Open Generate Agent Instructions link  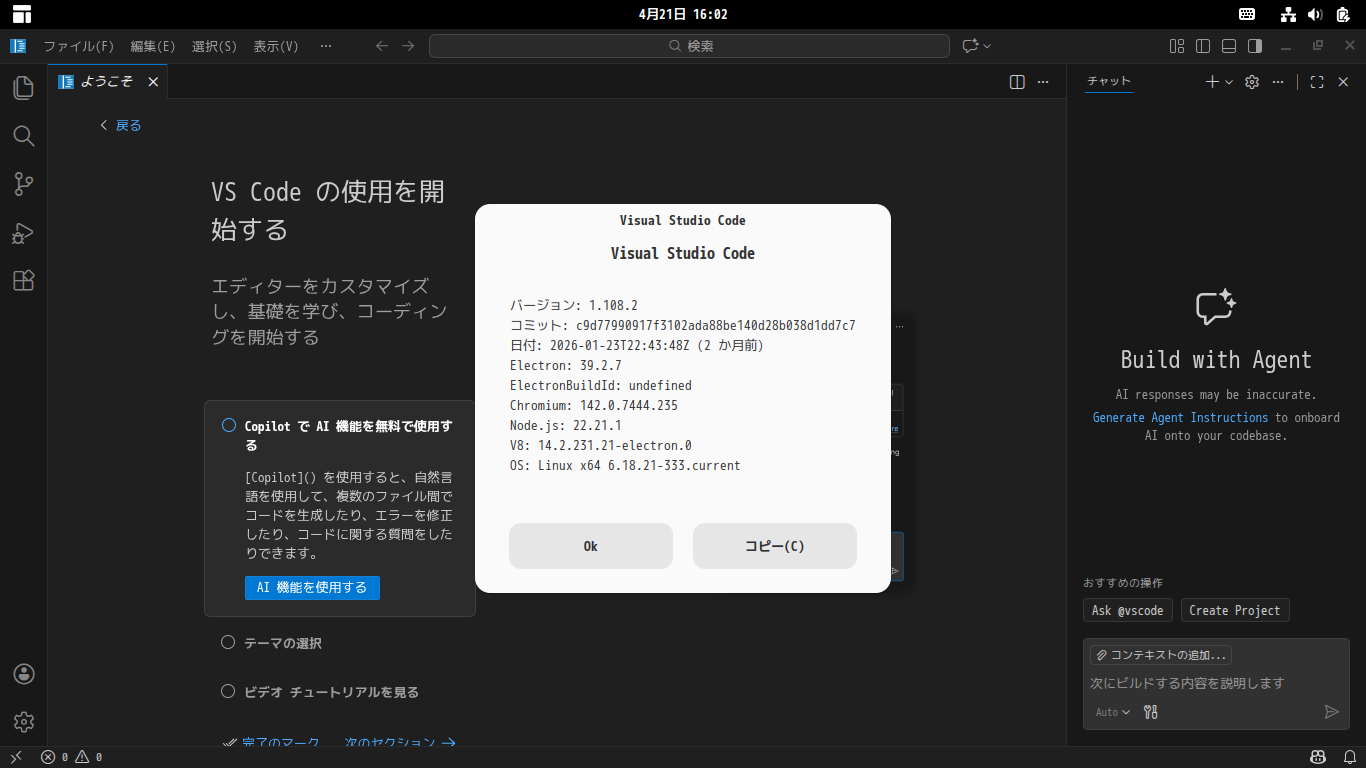[x=1180, y=417]
